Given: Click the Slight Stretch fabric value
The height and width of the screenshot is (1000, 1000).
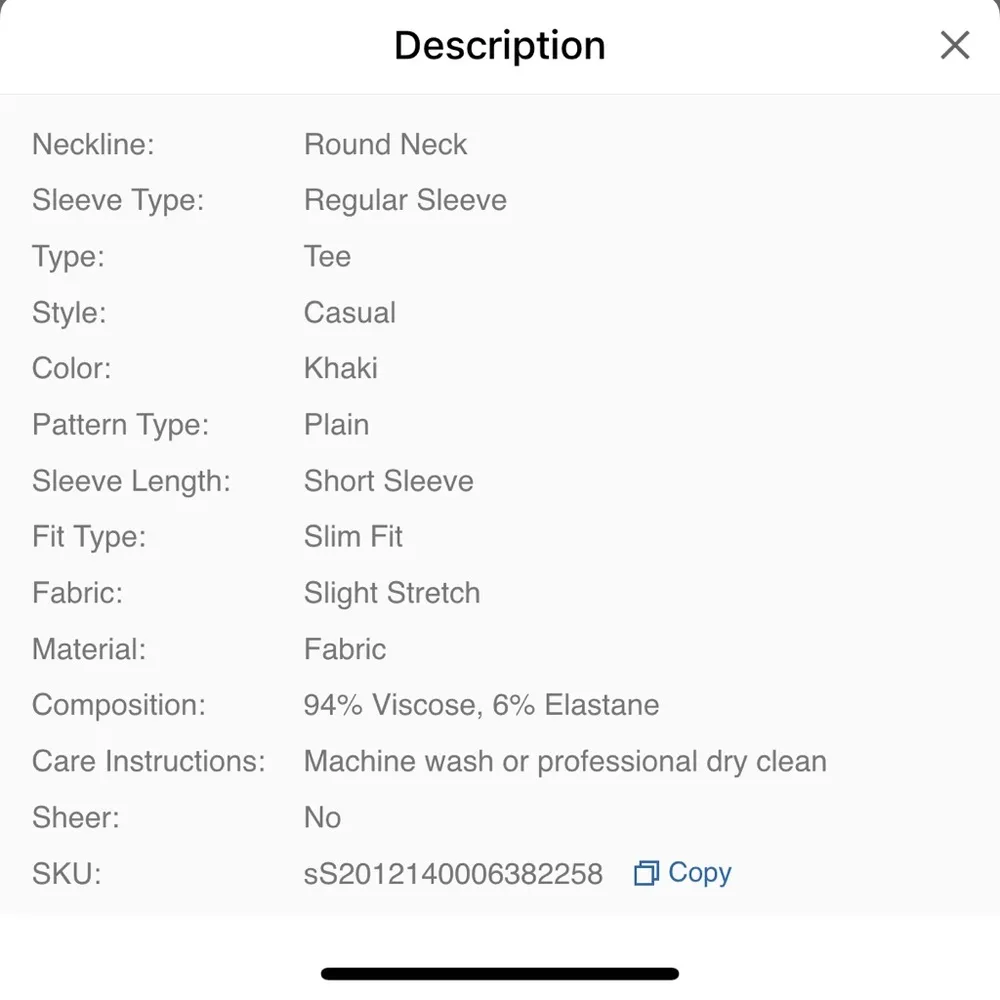Looking at the screenshot, I should click(x=391, y=593).
